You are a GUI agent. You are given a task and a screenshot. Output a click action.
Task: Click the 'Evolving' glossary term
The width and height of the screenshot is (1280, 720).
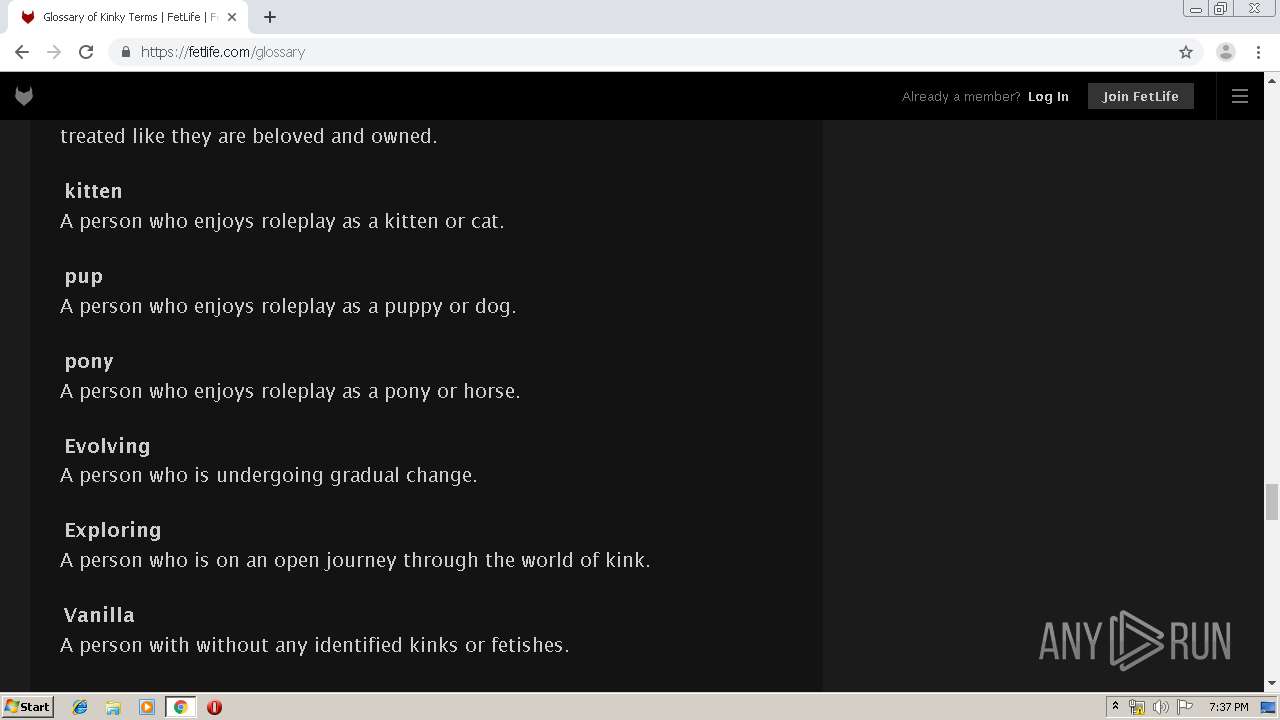[107, 446]
